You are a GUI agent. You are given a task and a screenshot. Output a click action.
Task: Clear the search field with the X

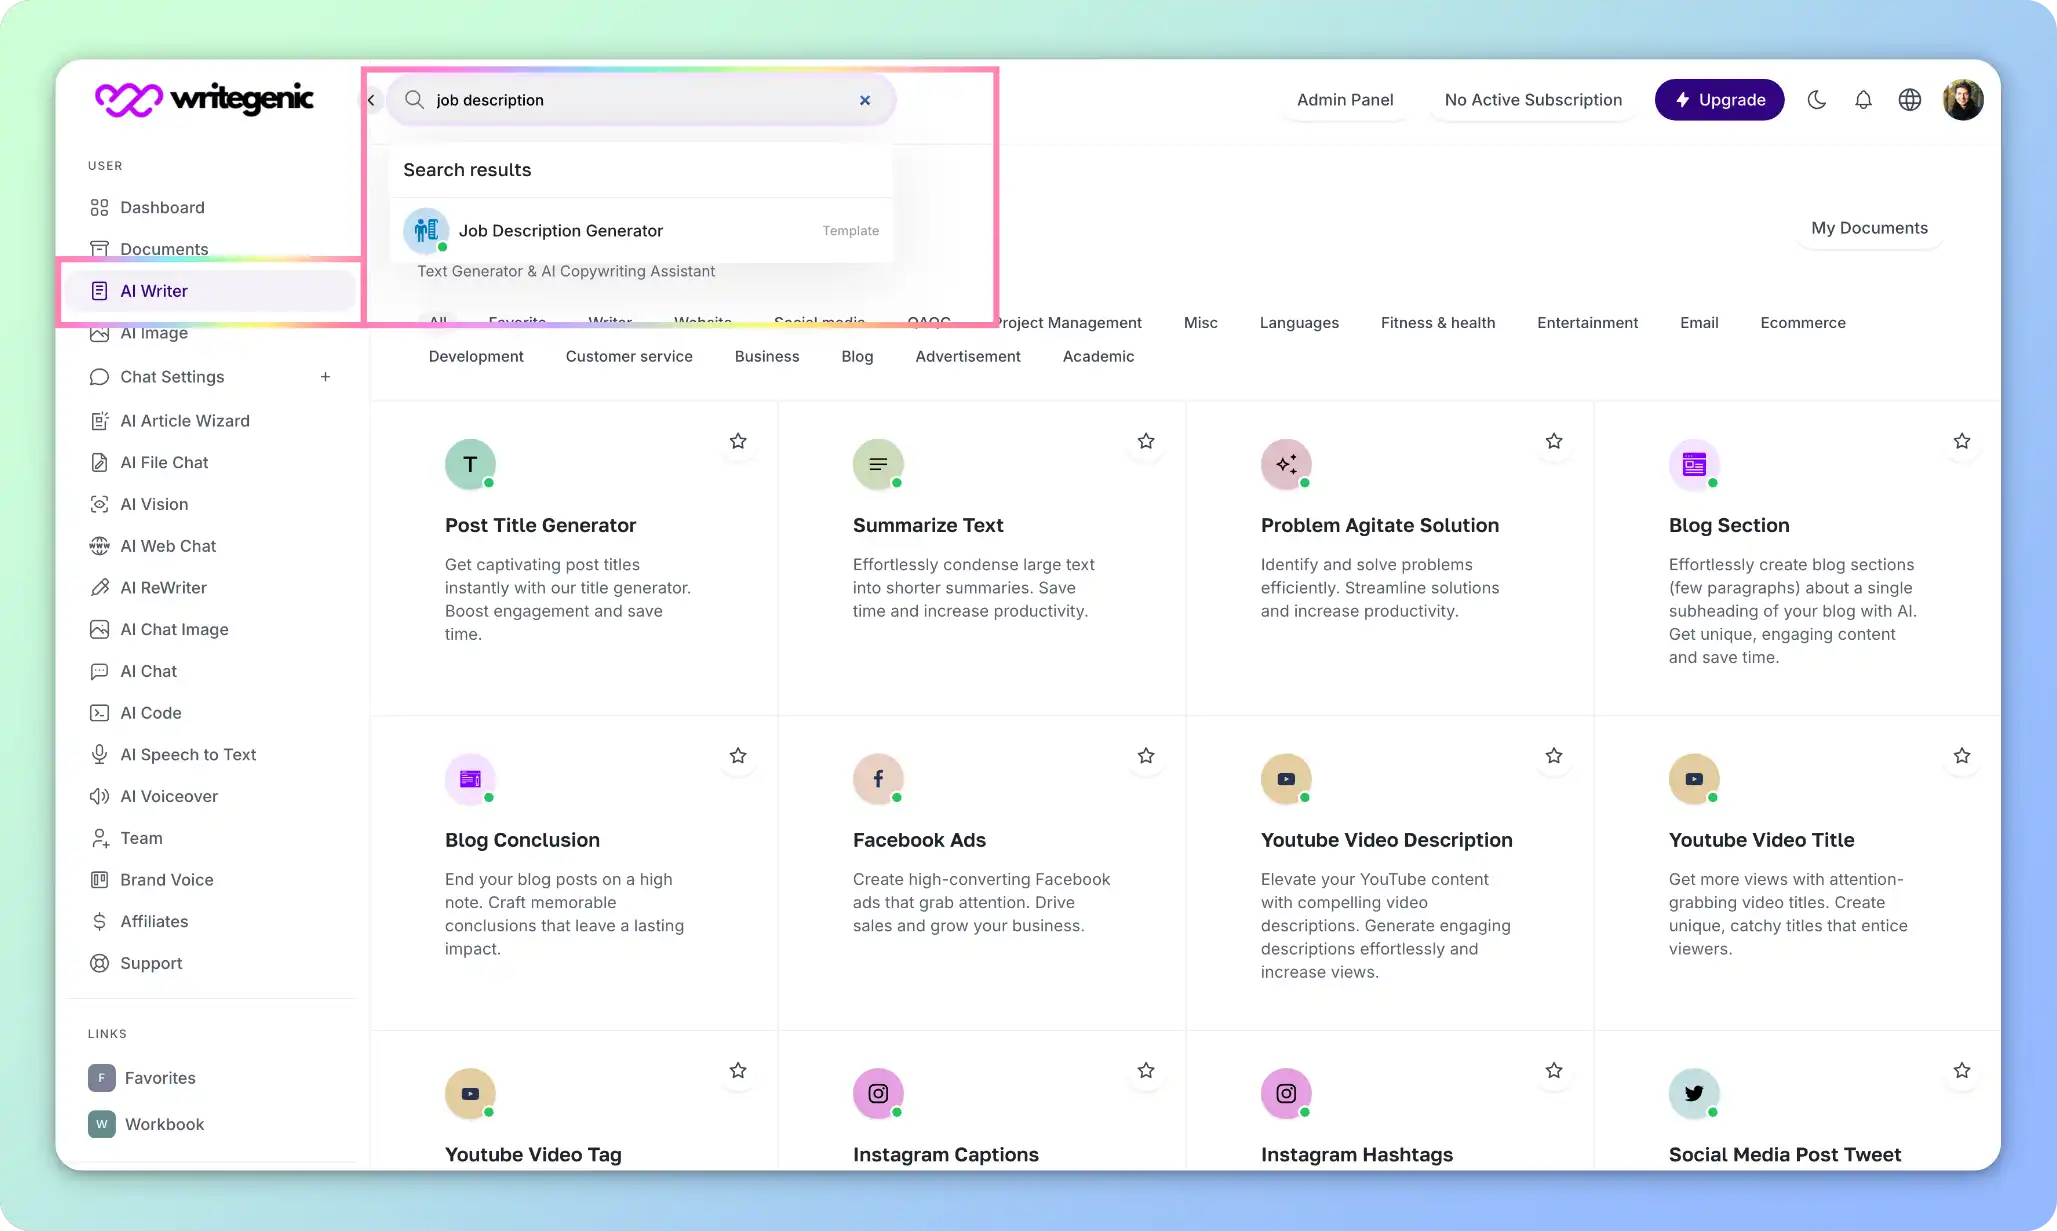[x=865, y=100]
